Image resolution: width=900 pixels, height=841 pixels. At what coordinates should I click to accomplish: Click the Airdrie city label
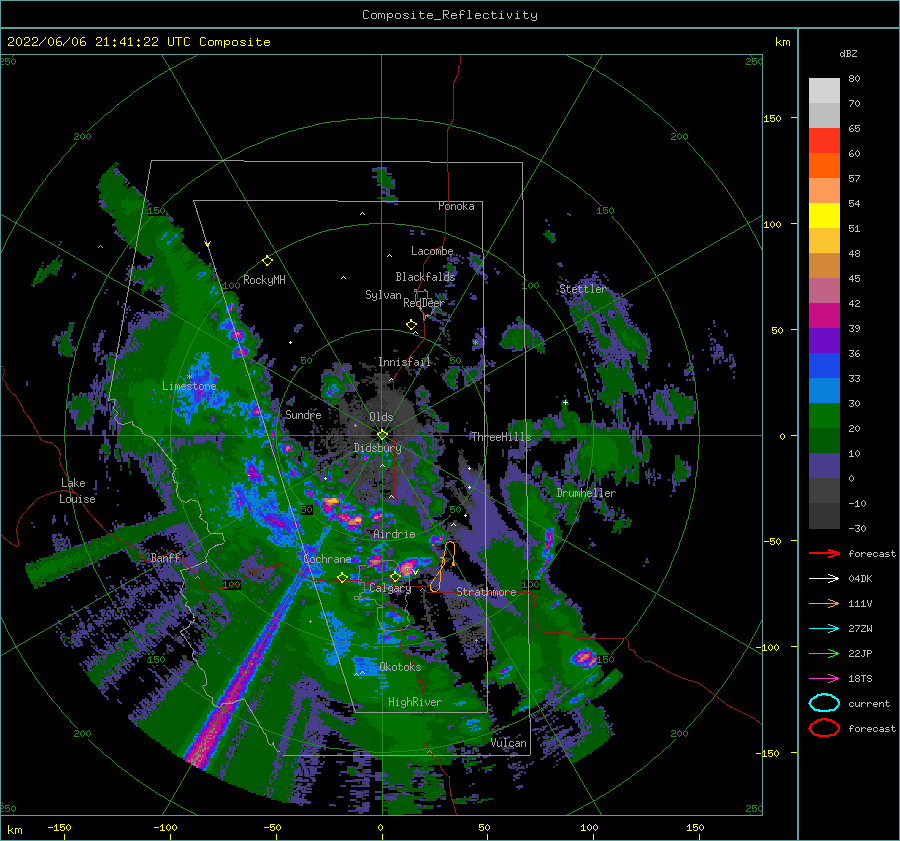coord(394,534)
